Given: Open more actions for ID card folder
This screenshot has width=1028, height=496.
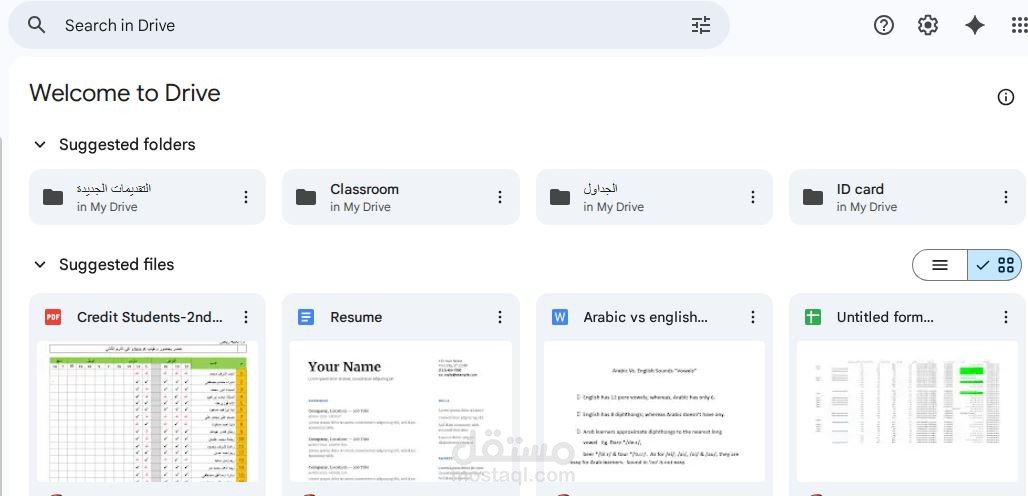Looking at the screenshot, I should click(x=1006, y=197).
